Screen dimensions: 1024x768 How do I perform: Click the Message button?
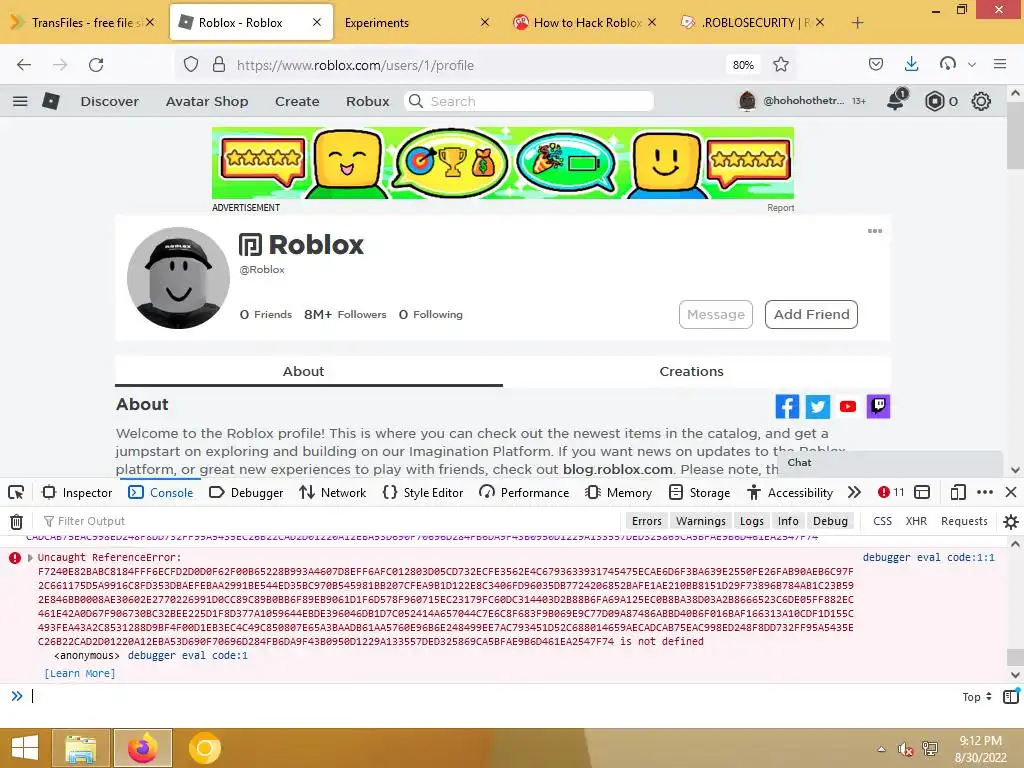point(716,314)
